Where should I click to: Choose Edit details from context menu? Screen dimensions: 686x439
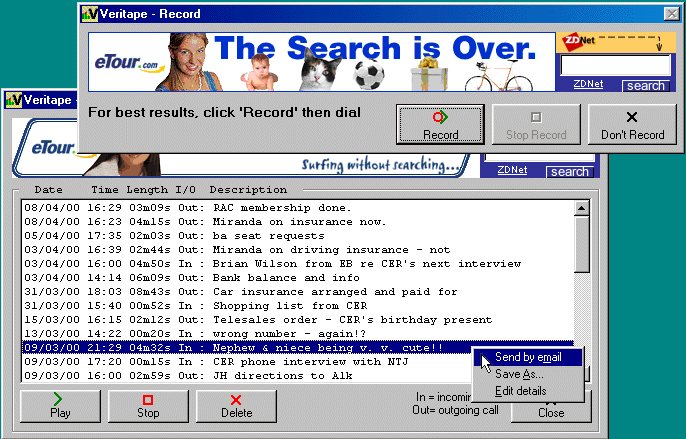528,391
